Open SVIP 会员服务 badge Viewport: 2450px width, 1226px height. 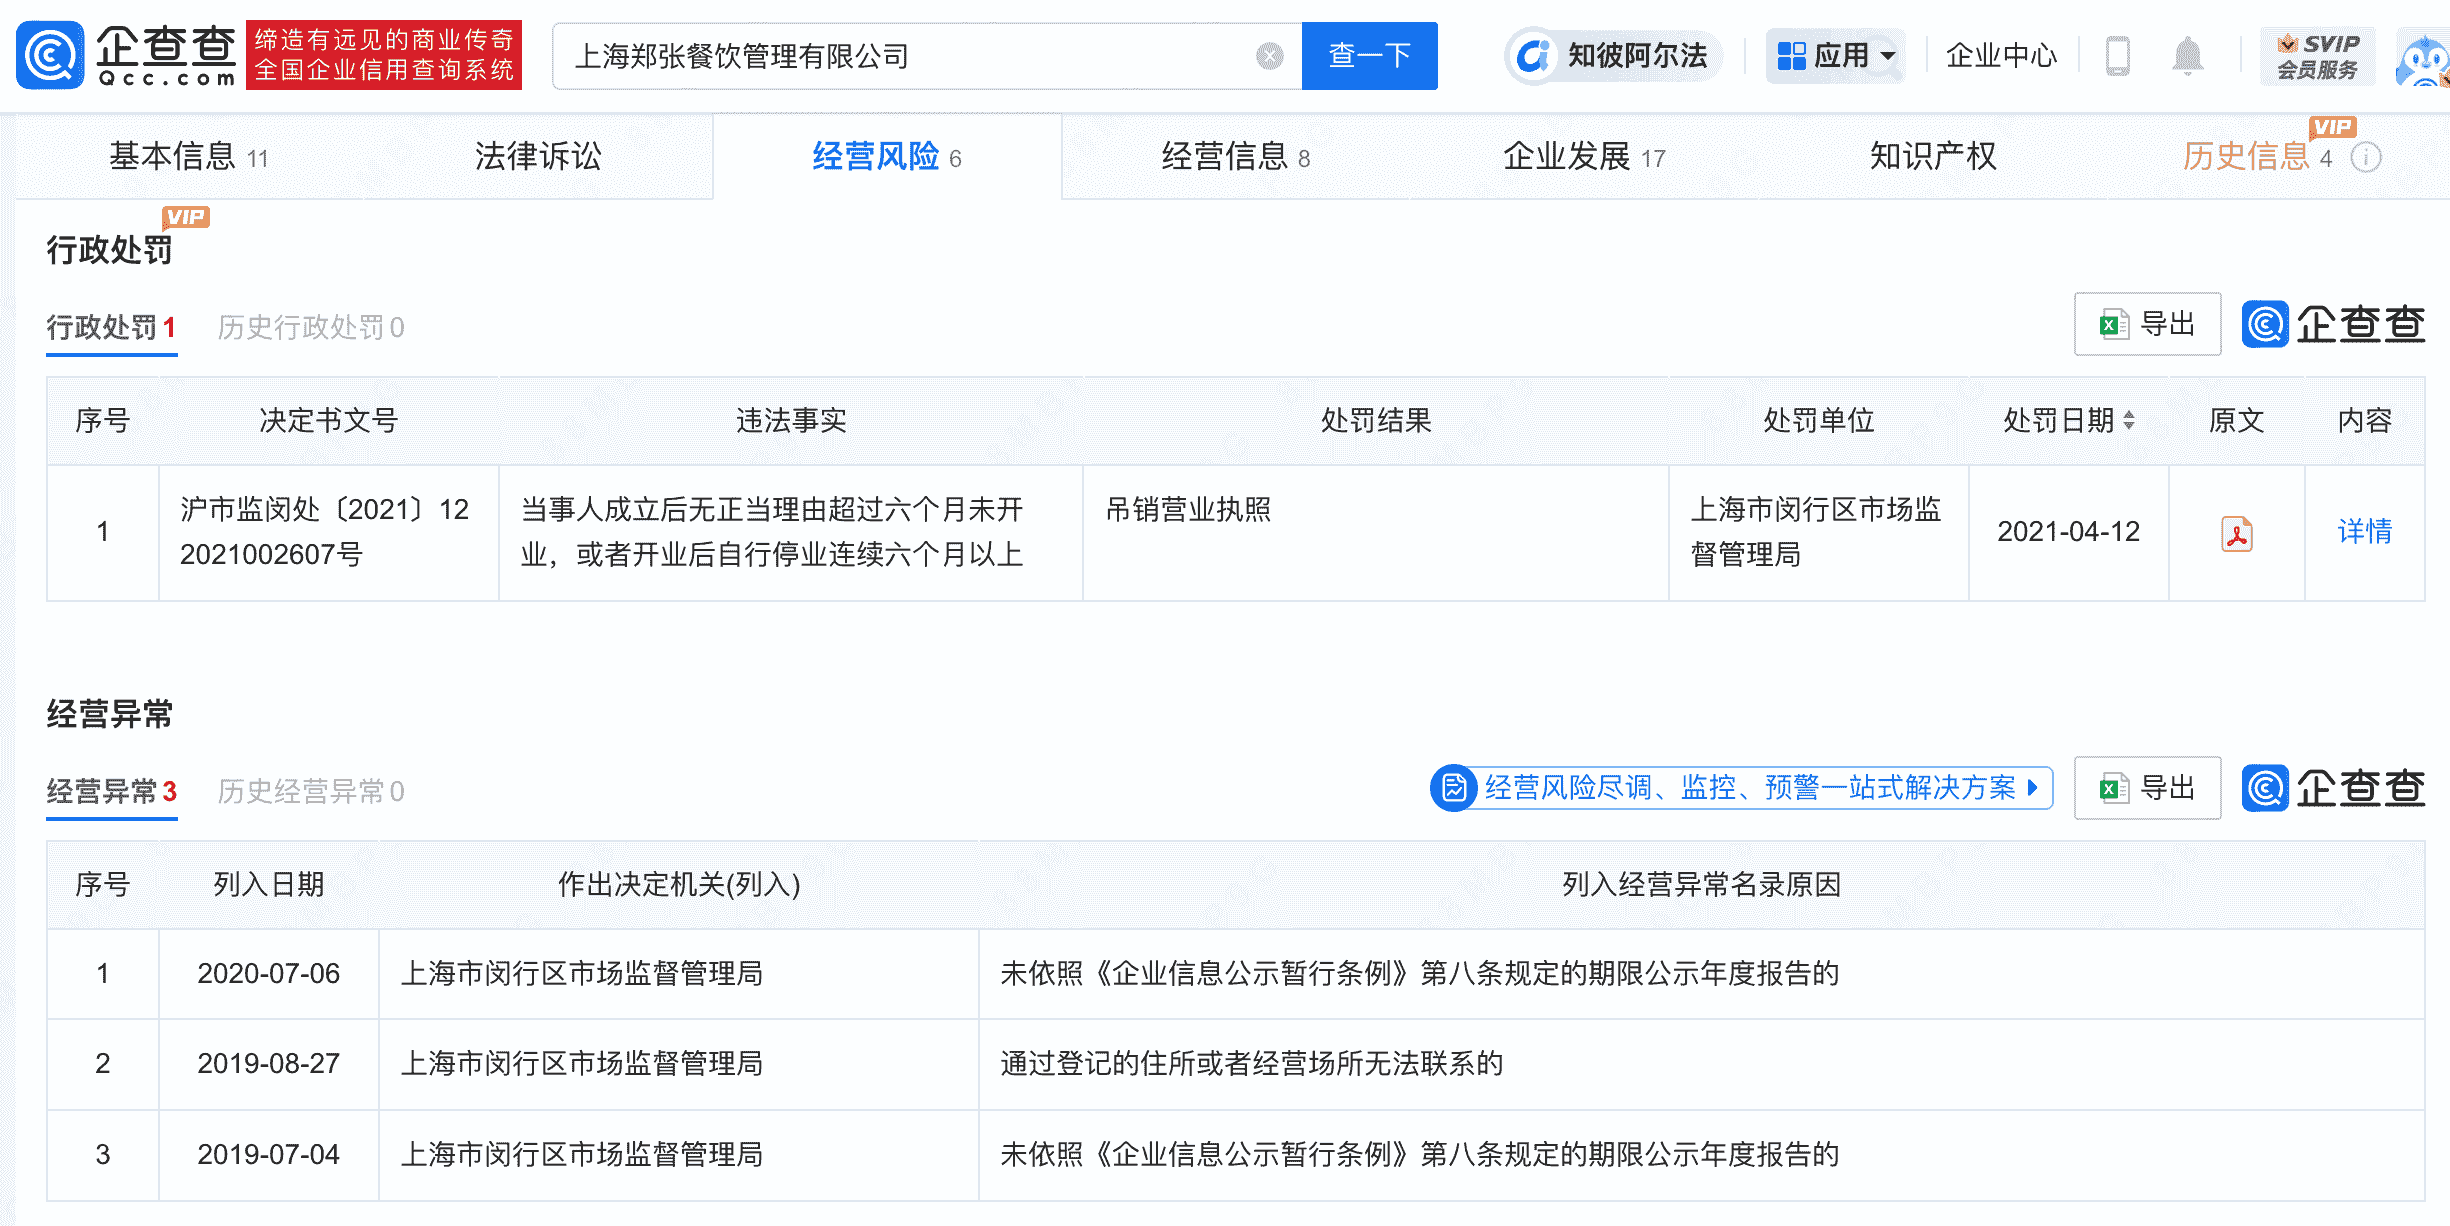[2317, 56]
